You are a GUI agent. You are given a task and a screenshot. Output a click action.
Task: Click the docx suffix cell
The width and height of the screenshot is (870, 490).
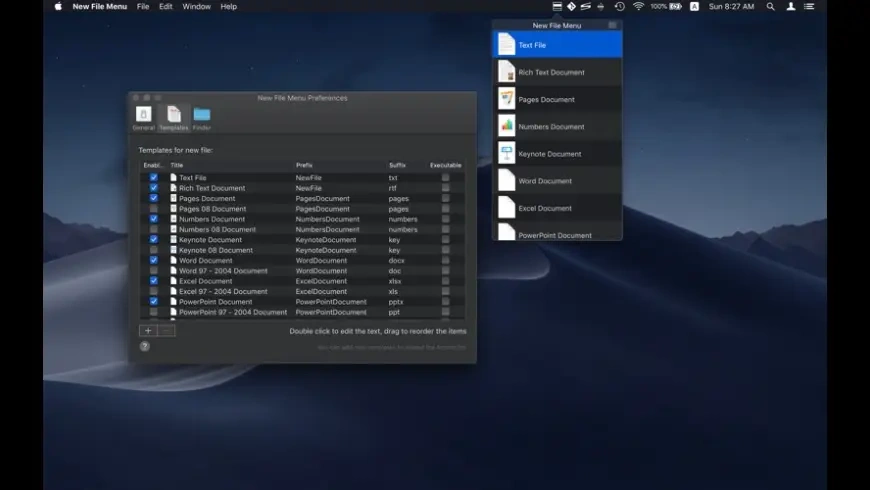point(396,260)
